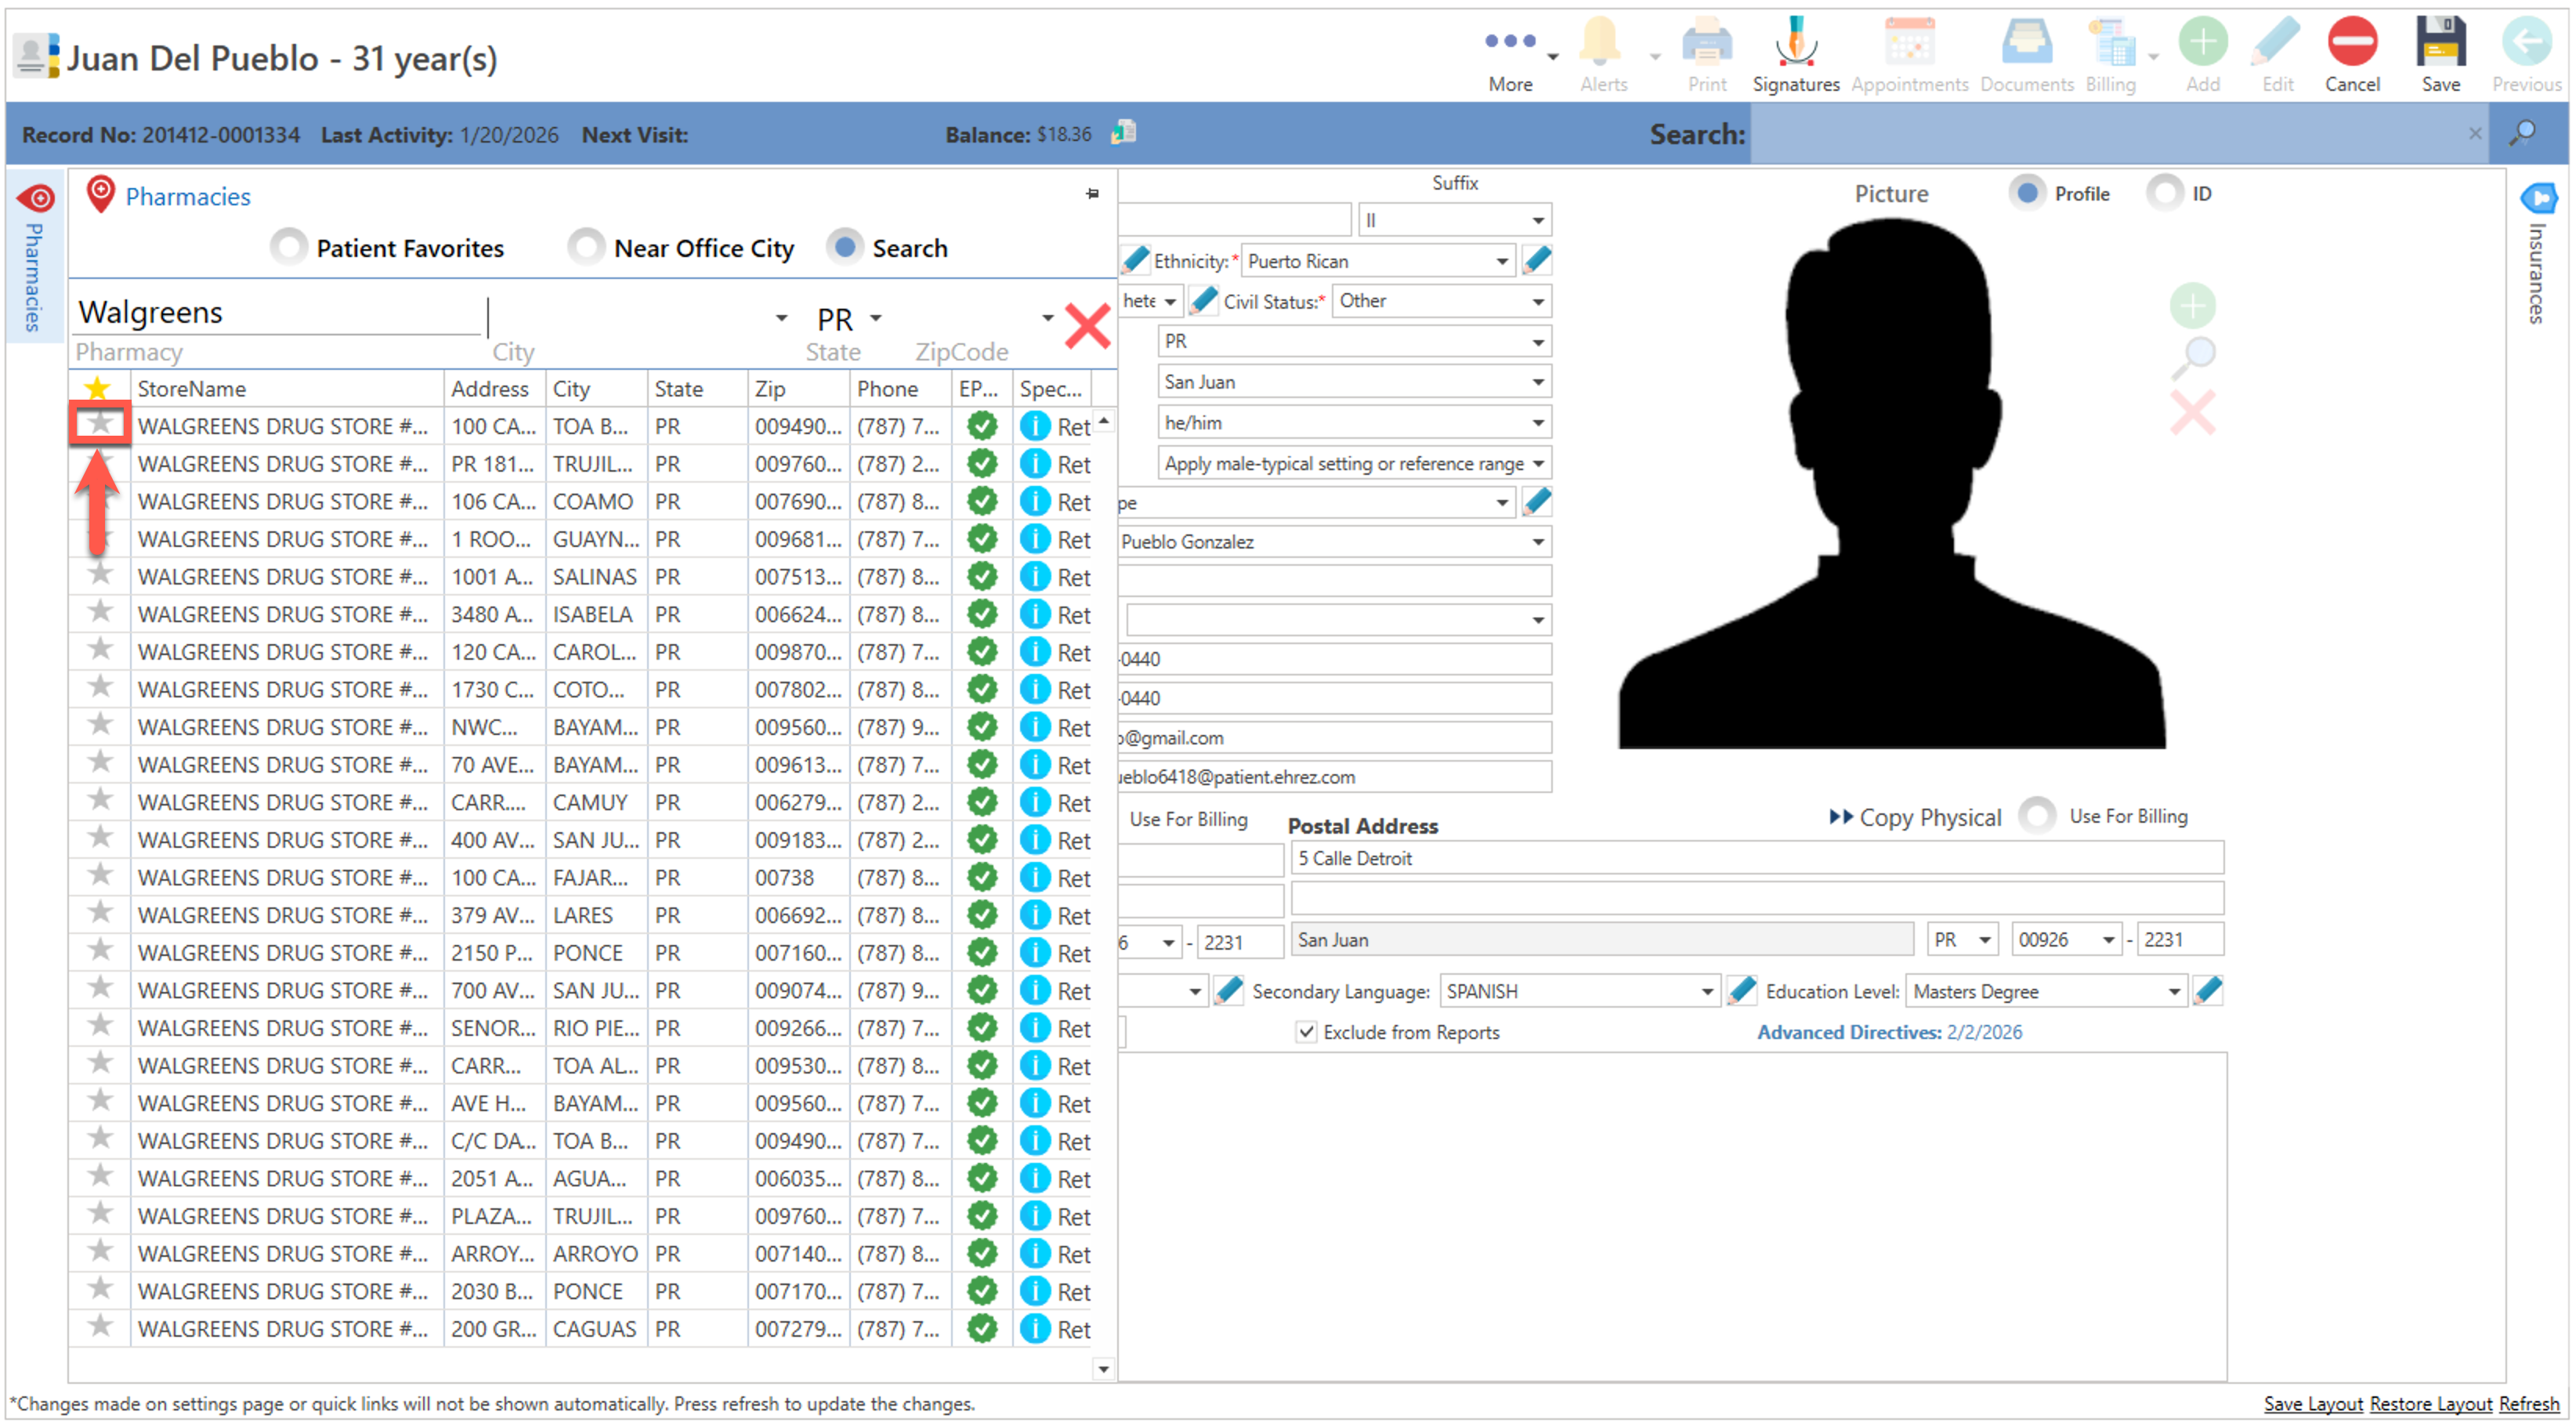The image size is (2576, 1423).
Task: Click the Copy Physical button
Action: click(x=1915, y=817)
